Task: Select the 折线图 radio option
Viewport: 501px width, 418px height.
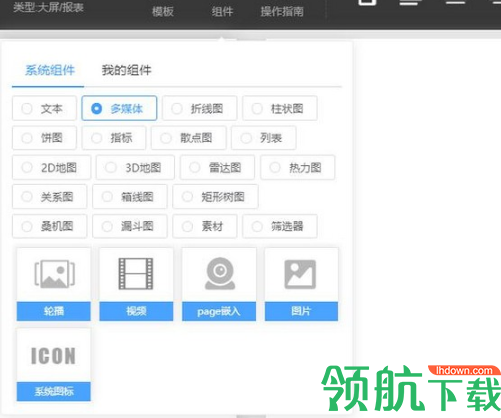Action: pos(199,108)
